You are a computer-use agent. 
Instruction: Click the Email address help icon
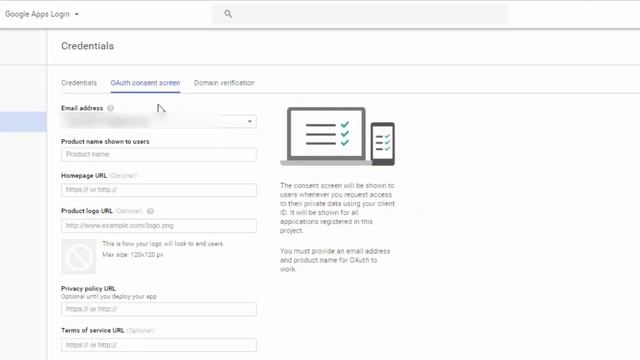click(110, 108)
